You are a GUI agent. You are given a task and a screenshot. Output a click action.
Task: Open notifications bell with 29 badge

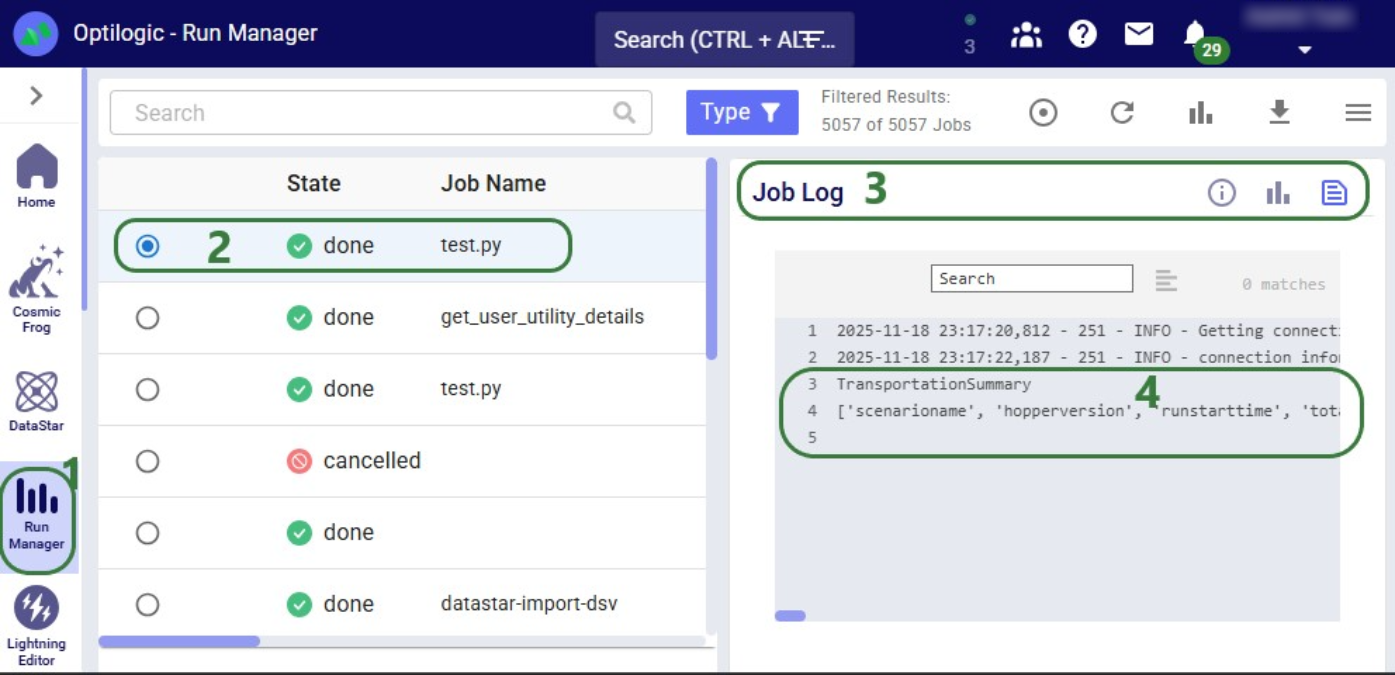click(x=1196, y=36)
